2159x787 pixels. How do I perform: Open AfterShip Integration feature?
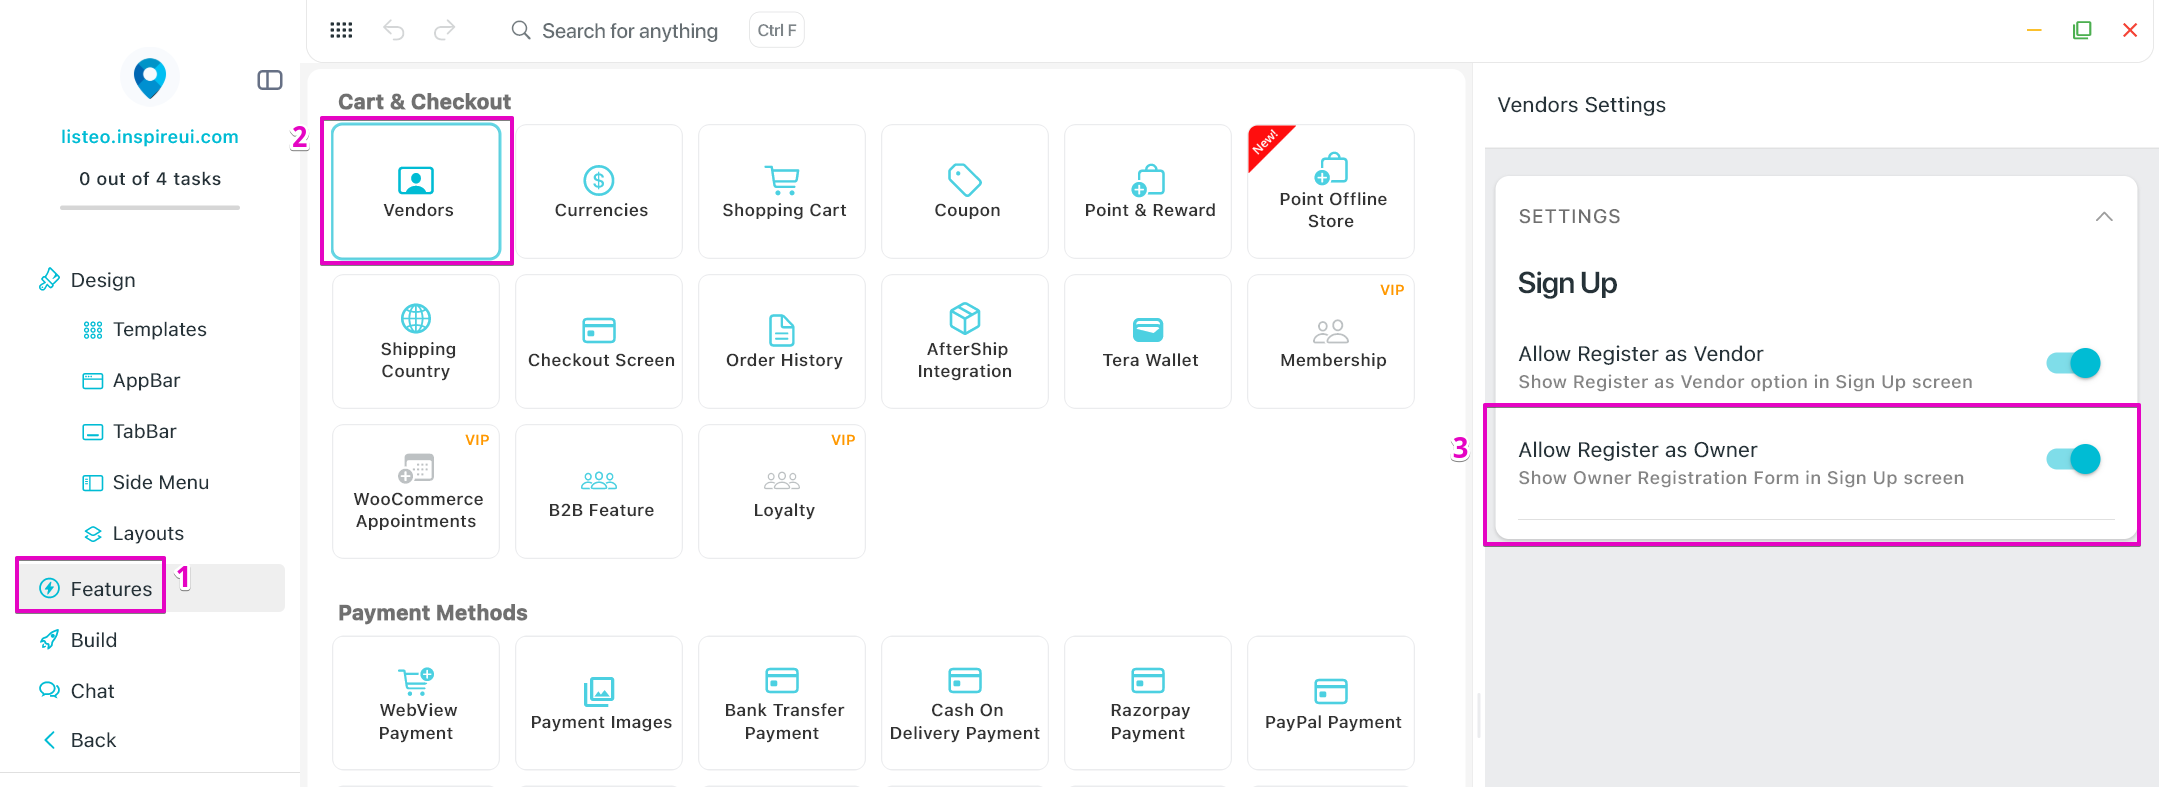pos(965,341)
